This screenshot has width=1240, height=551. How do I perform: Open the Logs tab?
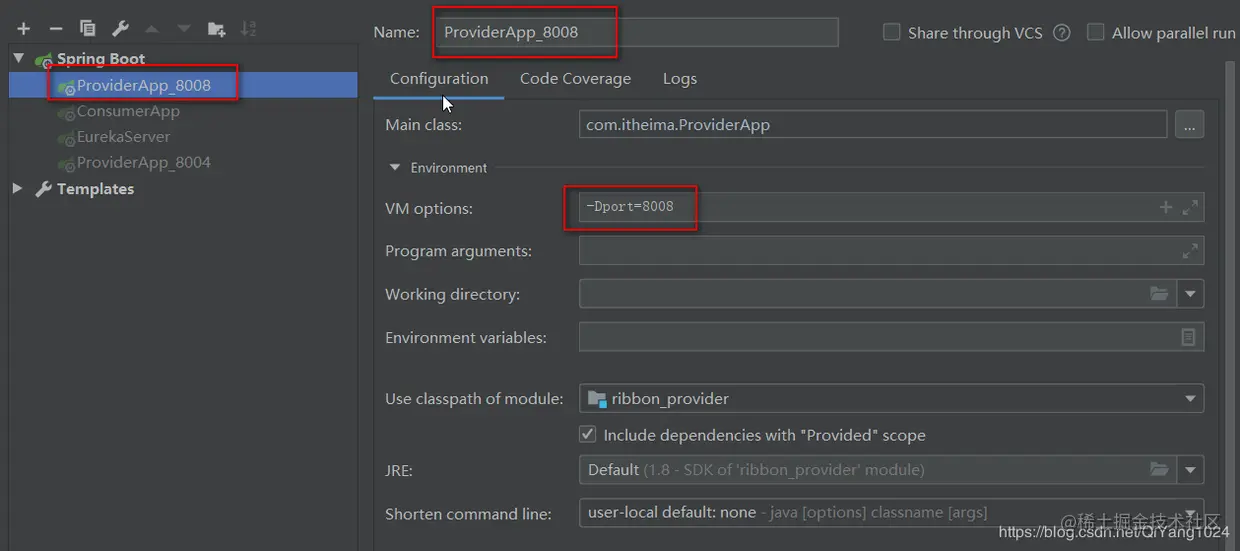pyautogui.click(x=680, y=78)
